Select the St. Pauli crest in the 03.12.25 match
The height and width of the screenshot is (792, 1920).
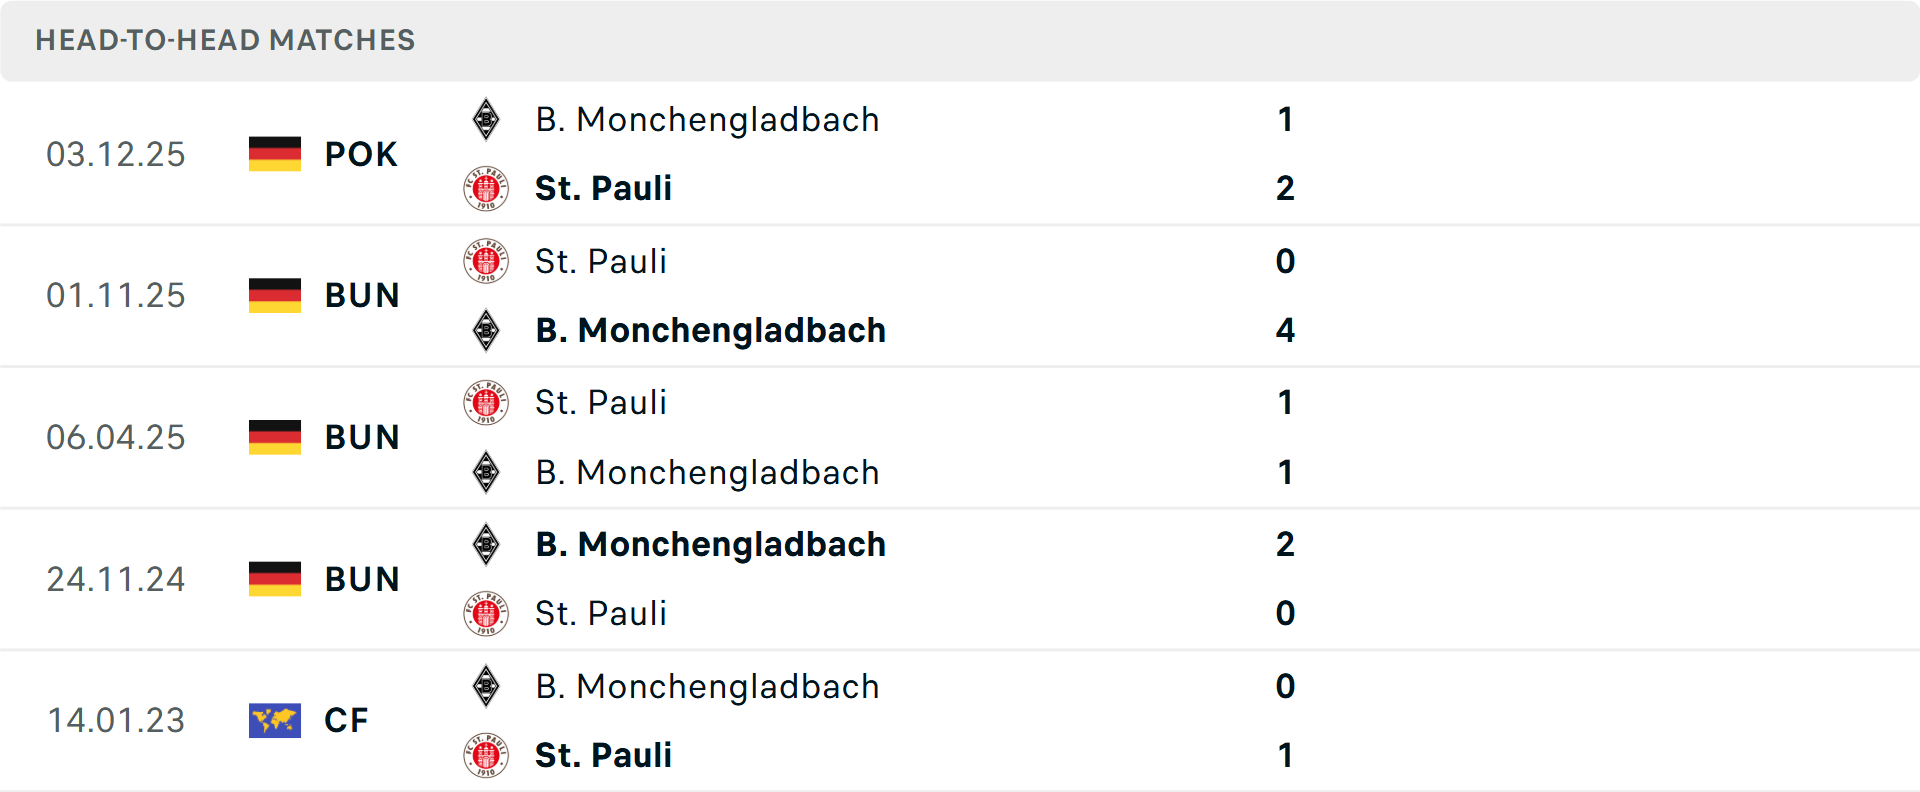486,188
